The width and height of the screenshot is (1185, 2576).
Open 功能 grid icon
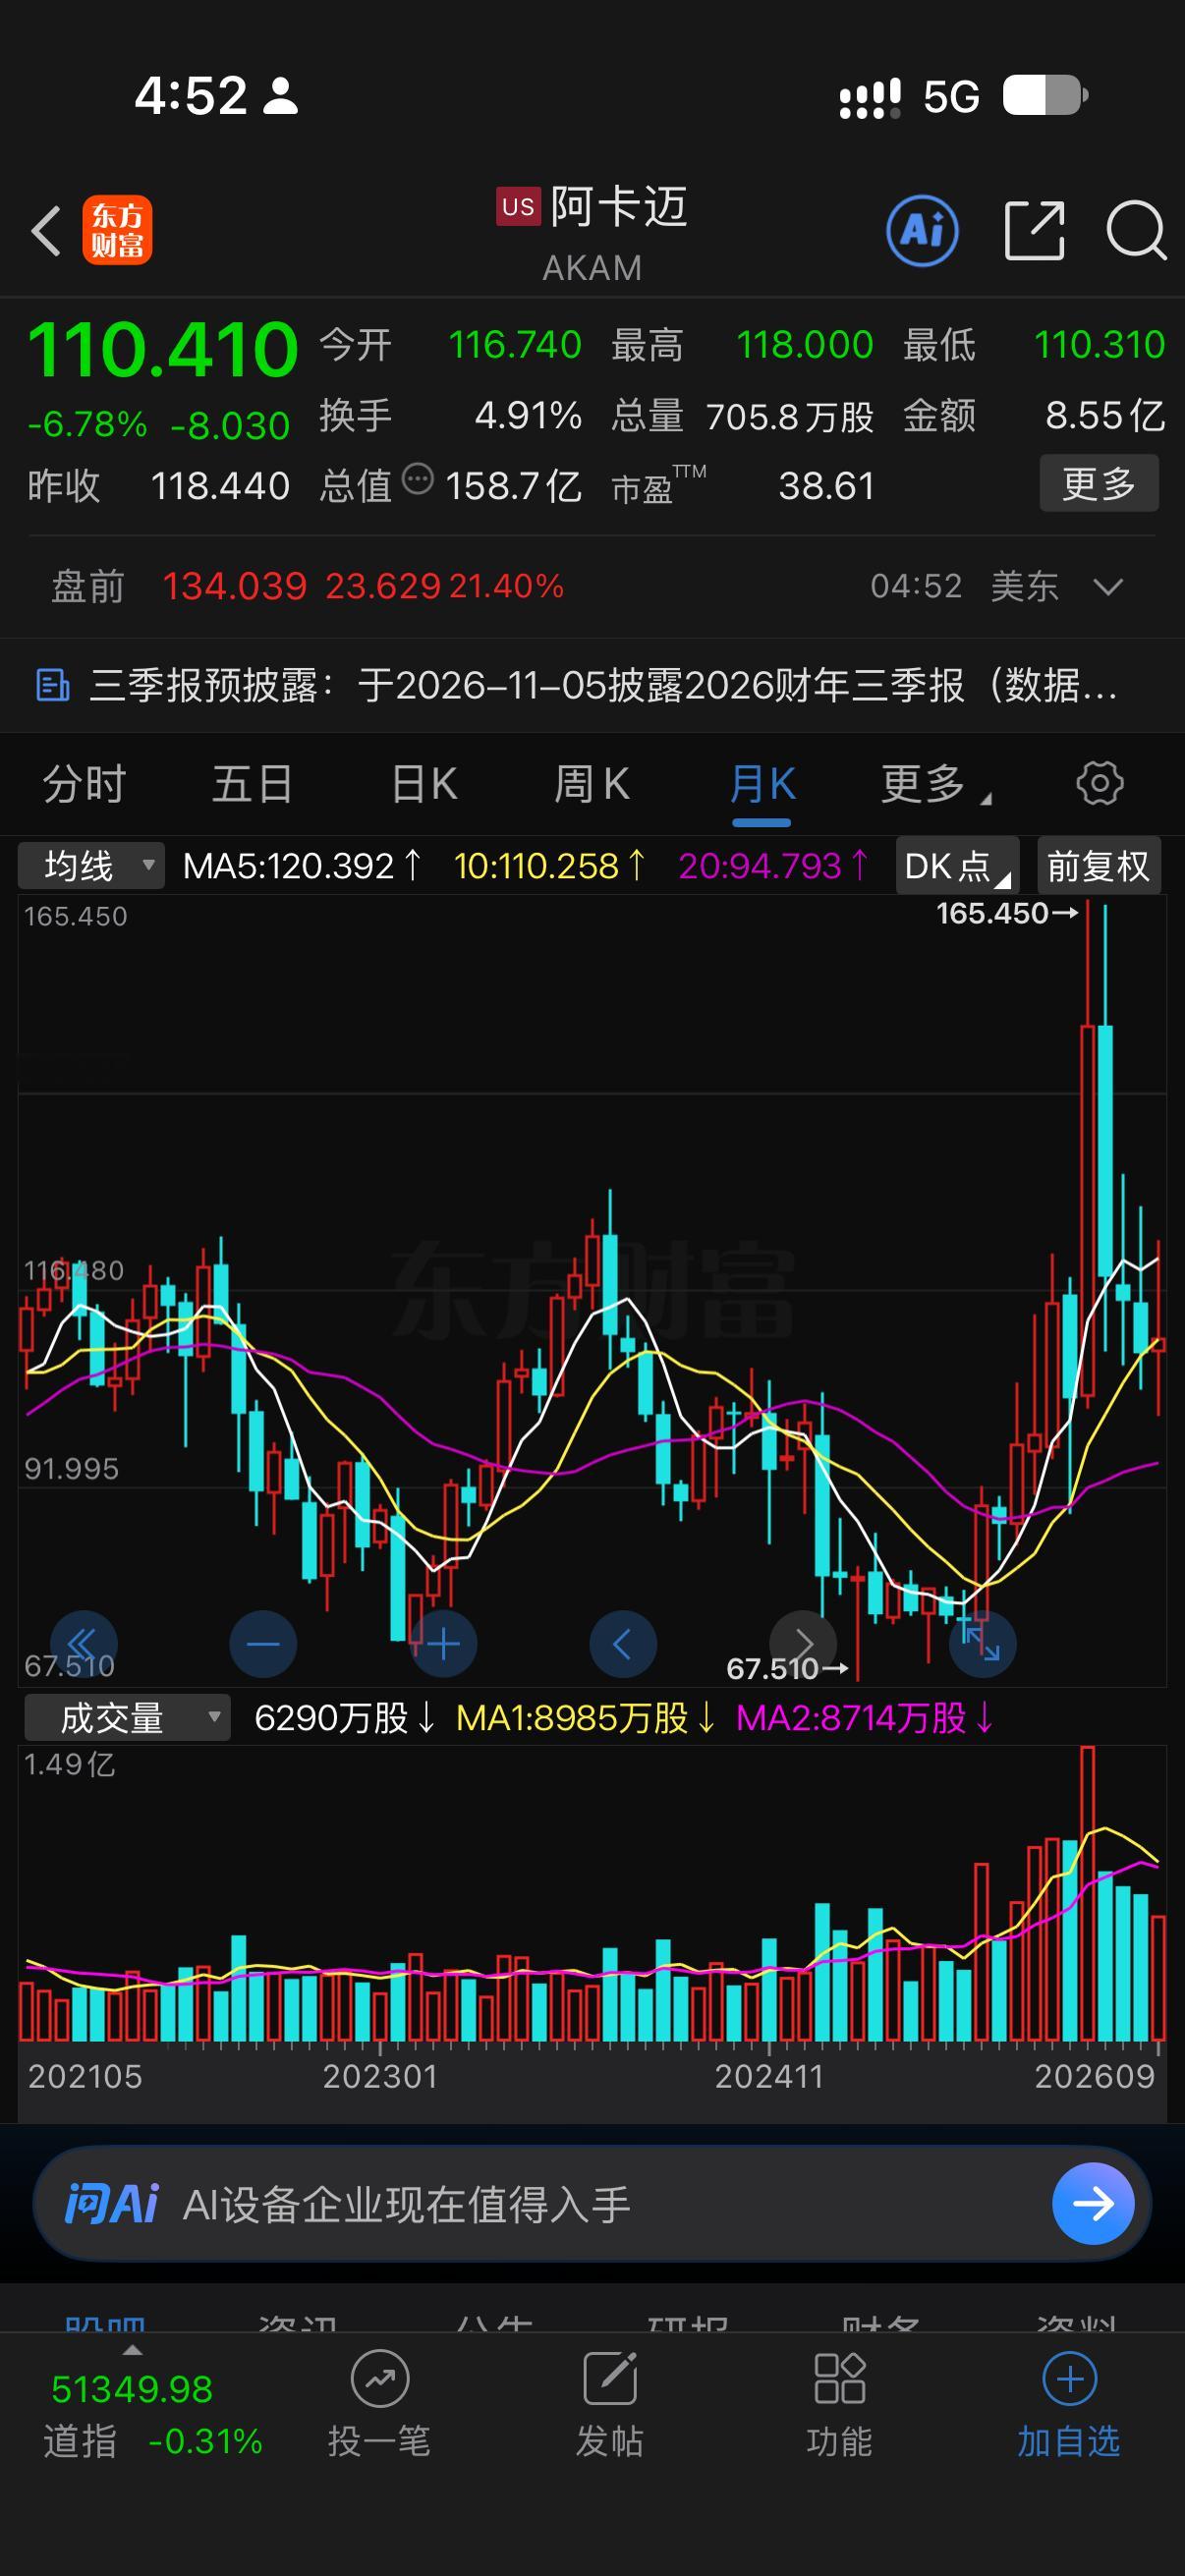pos(839,2379)
